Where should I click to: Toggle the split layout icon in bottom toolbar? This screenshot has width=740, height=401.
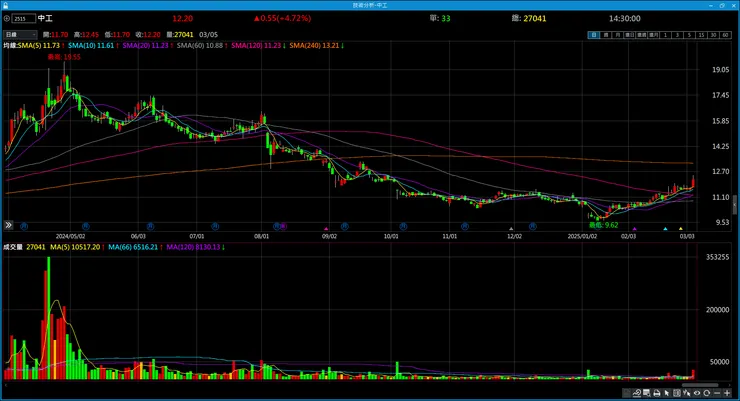[677, 393]
